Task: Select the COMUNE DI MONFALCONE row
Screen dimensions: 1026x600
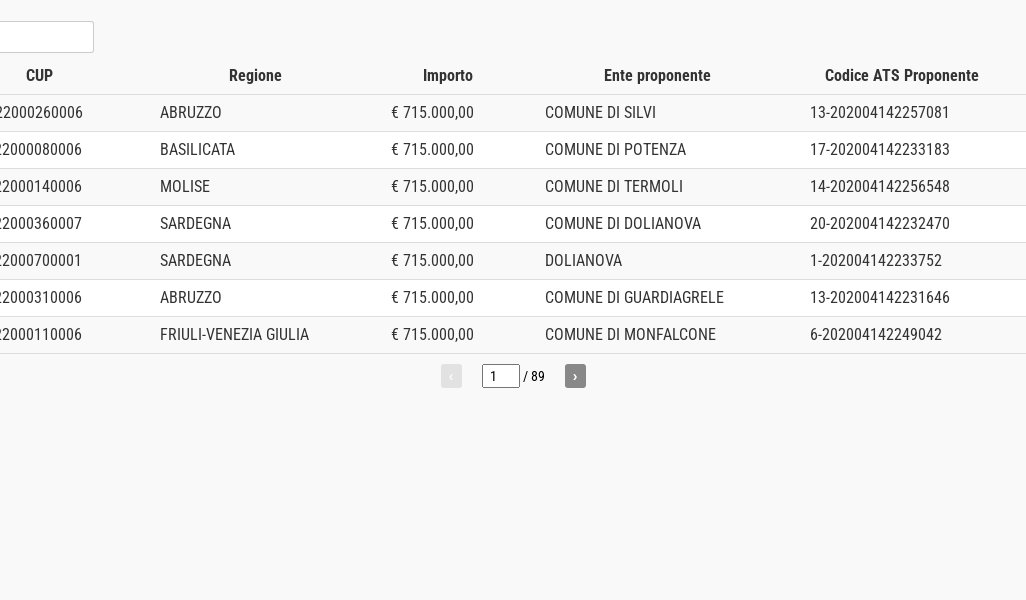Action: [630, 335]
